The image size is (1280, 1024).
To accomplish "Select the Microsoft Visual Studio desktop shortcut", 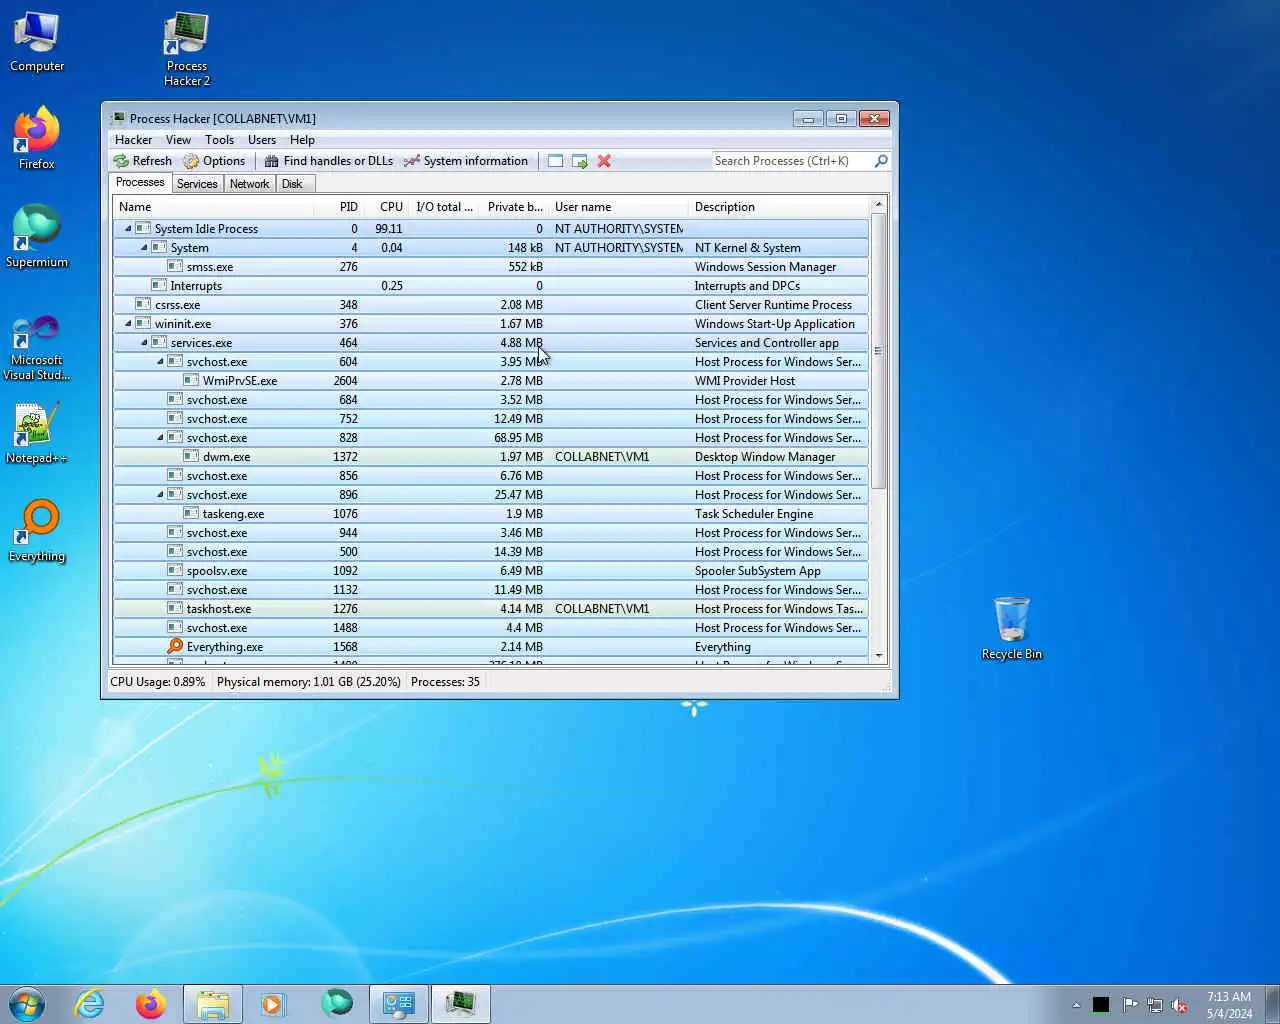I will click(37, 348).
